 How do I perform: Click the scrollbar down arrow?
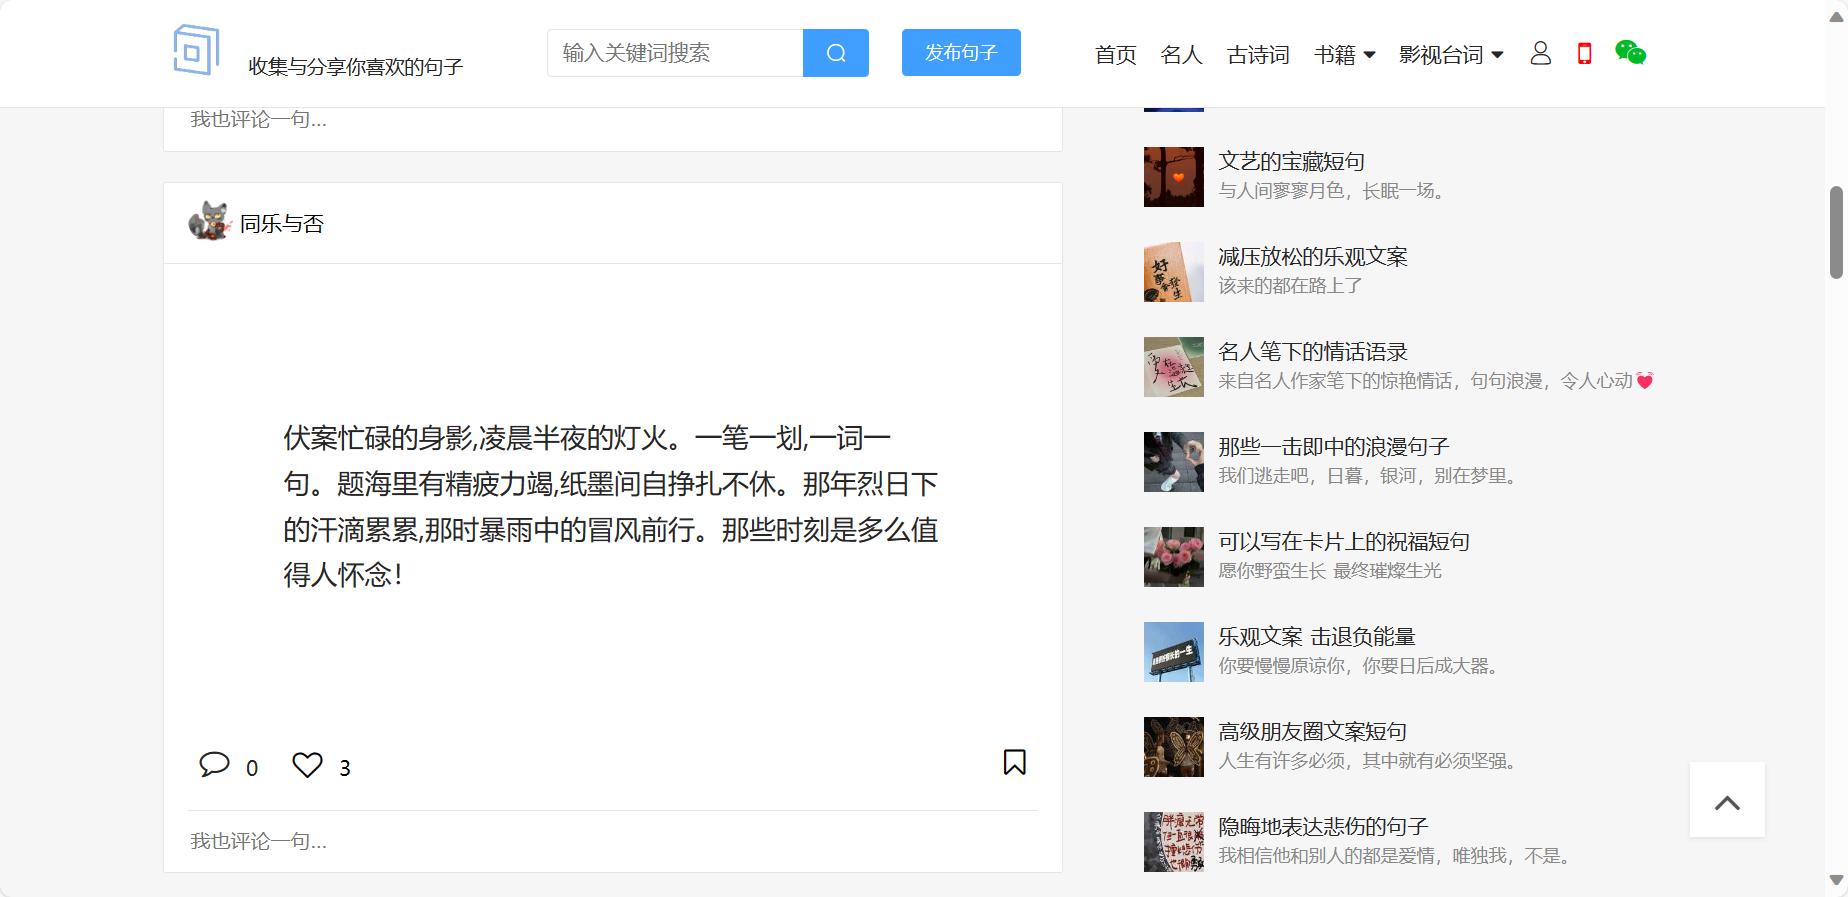point(1836,880)
